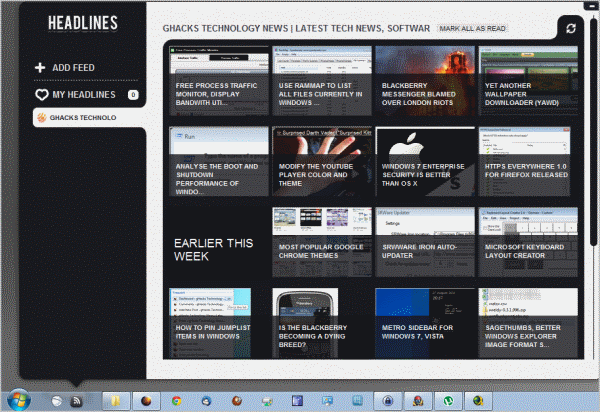Select the Ghacks Technolo feed tab
The width and height of the screenshot is (600, 412).
[x=88, y=119]
